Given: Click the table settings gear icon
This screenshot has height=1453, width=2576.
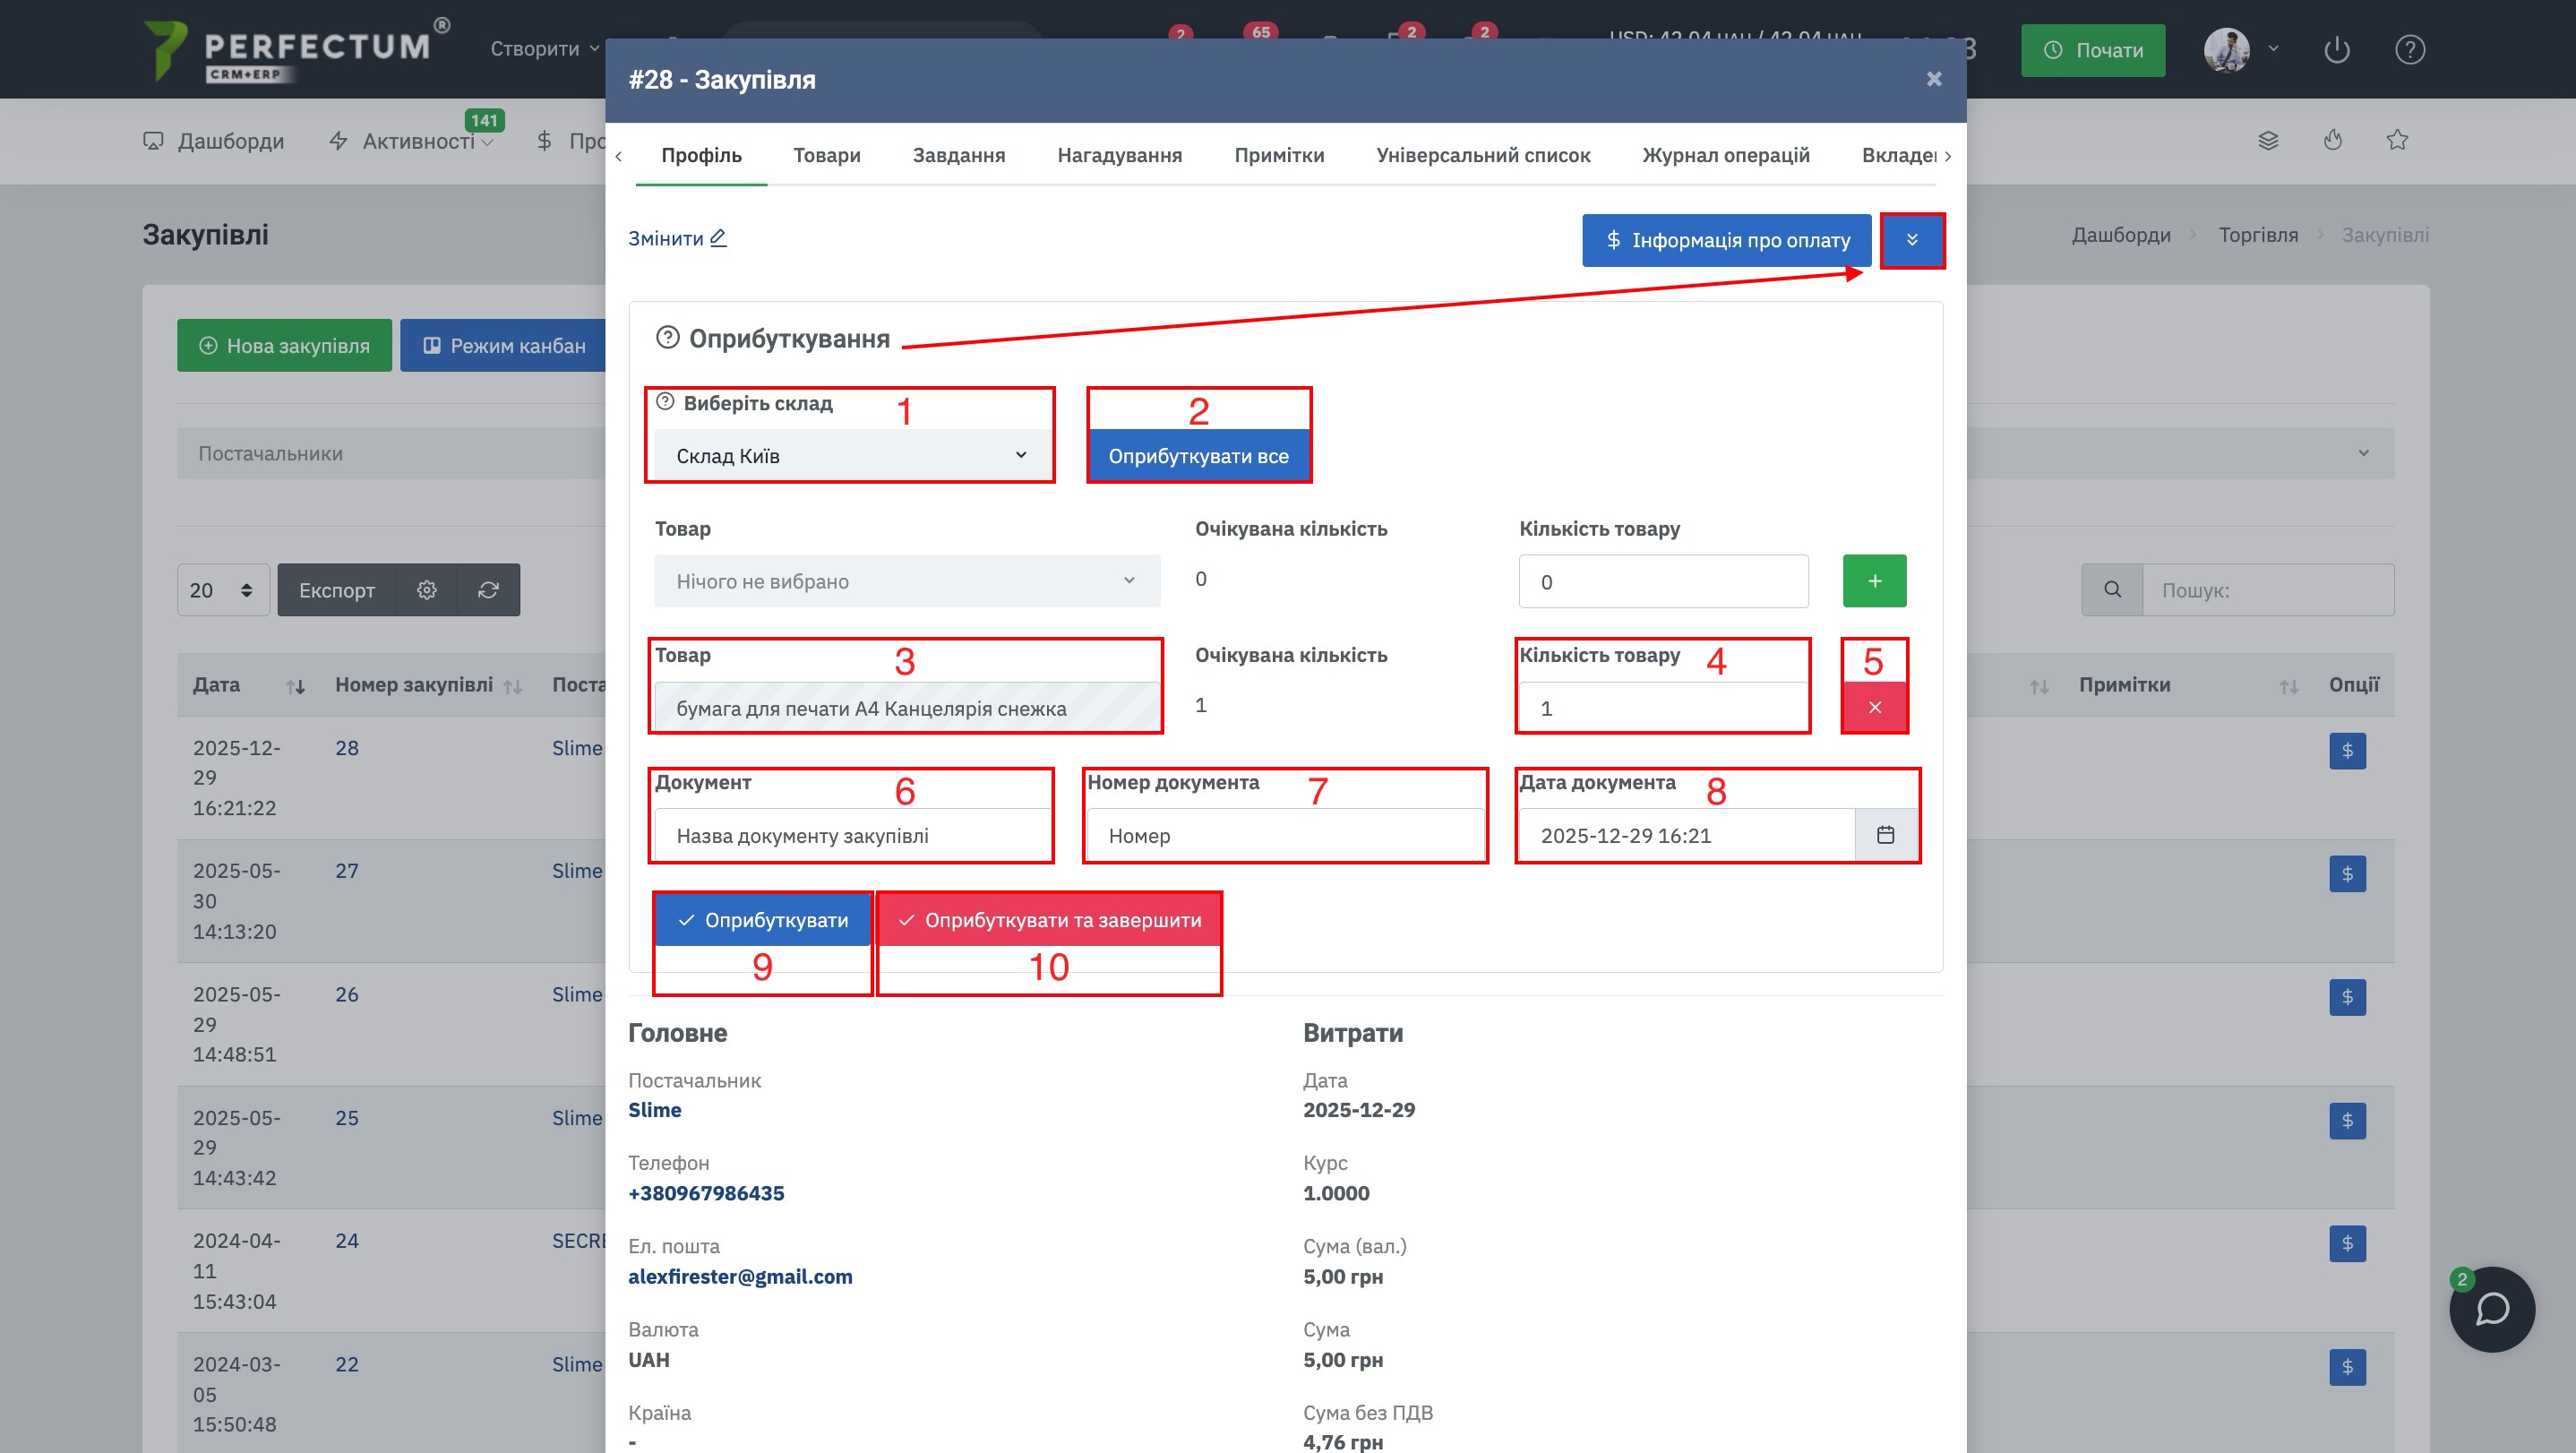Looking at the screenshot, I should (427, 590).
